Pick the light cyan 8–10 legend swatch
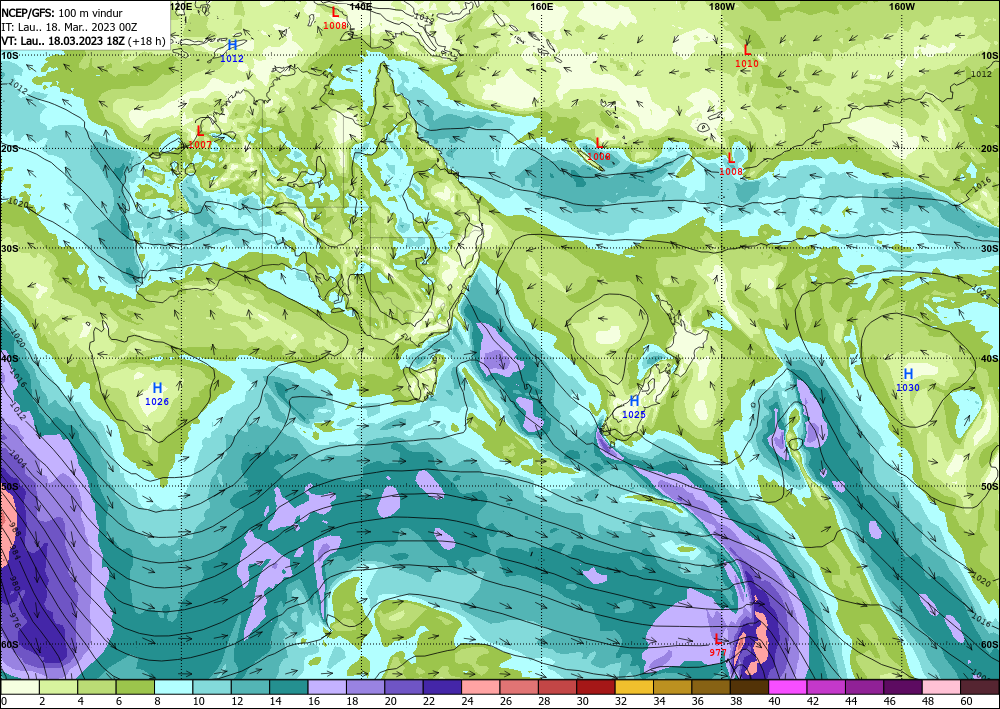 [173, 687]
